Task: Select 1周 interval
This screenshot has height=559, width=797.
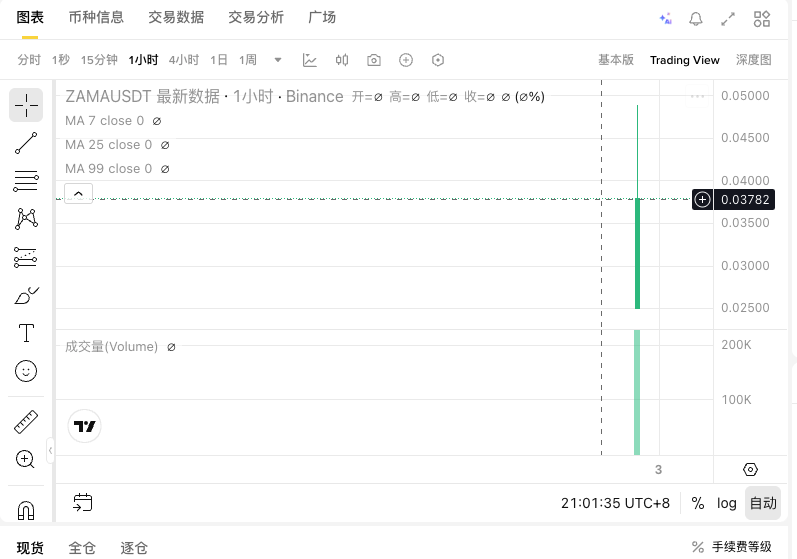Action: click(x=248, y=60)
